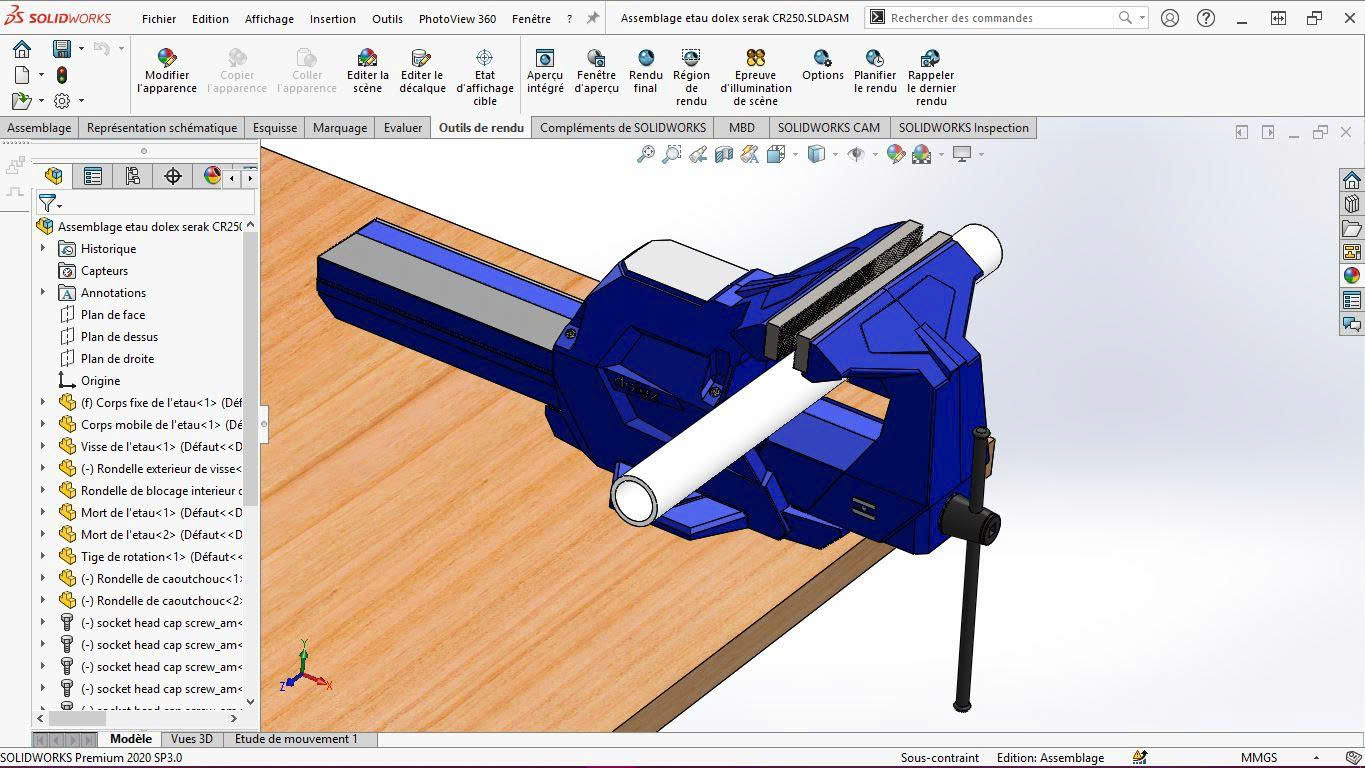The height and width of the screenshot is (768, 1365).
Task: Expand the Historique tree node
Action: tap(43, 249)
